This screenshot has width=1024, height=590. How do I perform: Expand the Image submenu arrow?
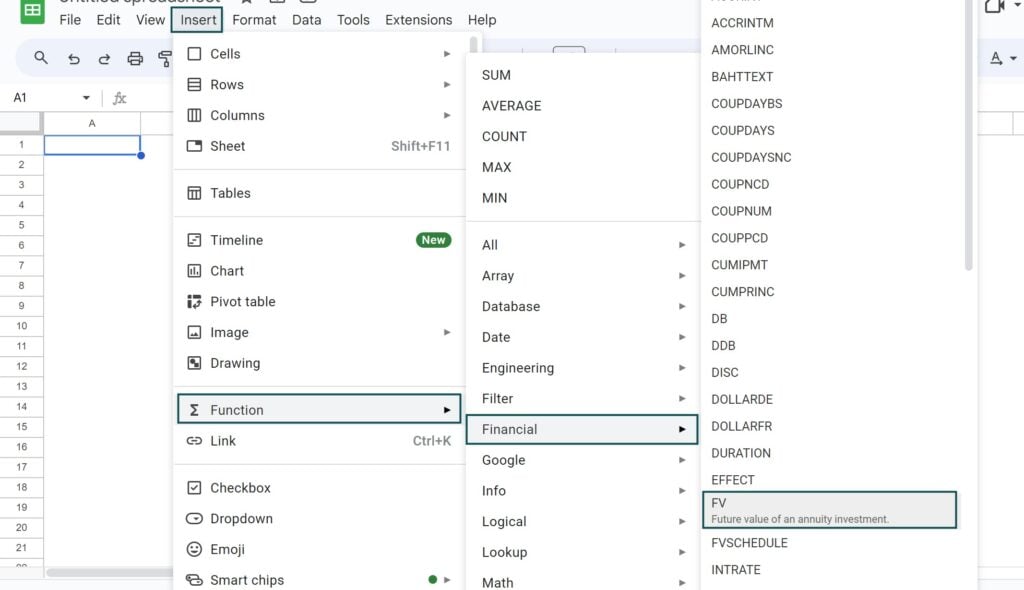[447, 332]
